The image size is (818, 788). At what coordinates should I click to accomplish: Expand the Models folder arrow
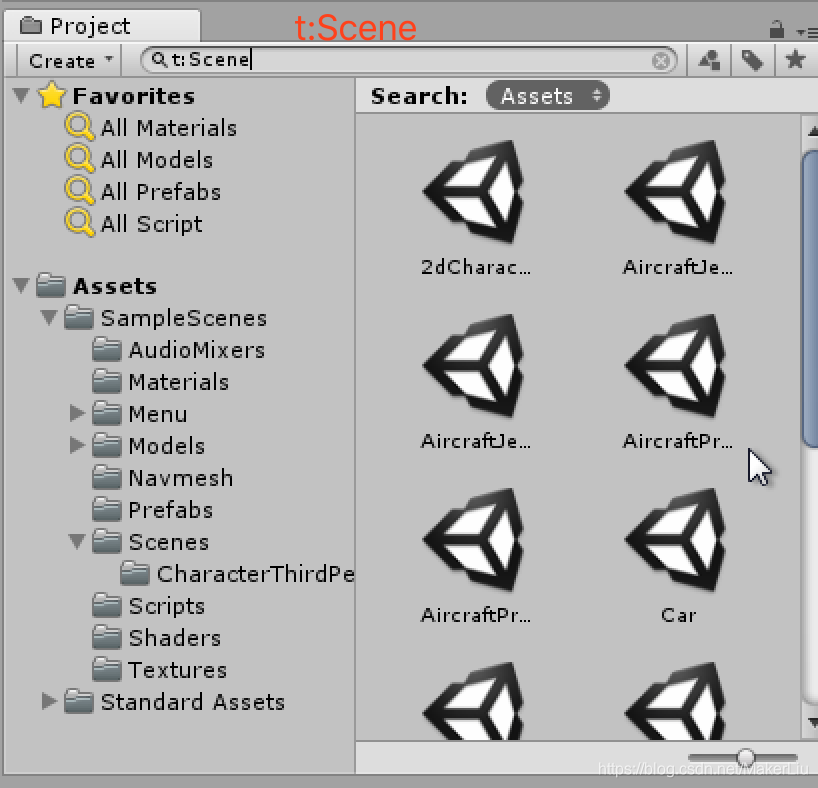point(77,445)
